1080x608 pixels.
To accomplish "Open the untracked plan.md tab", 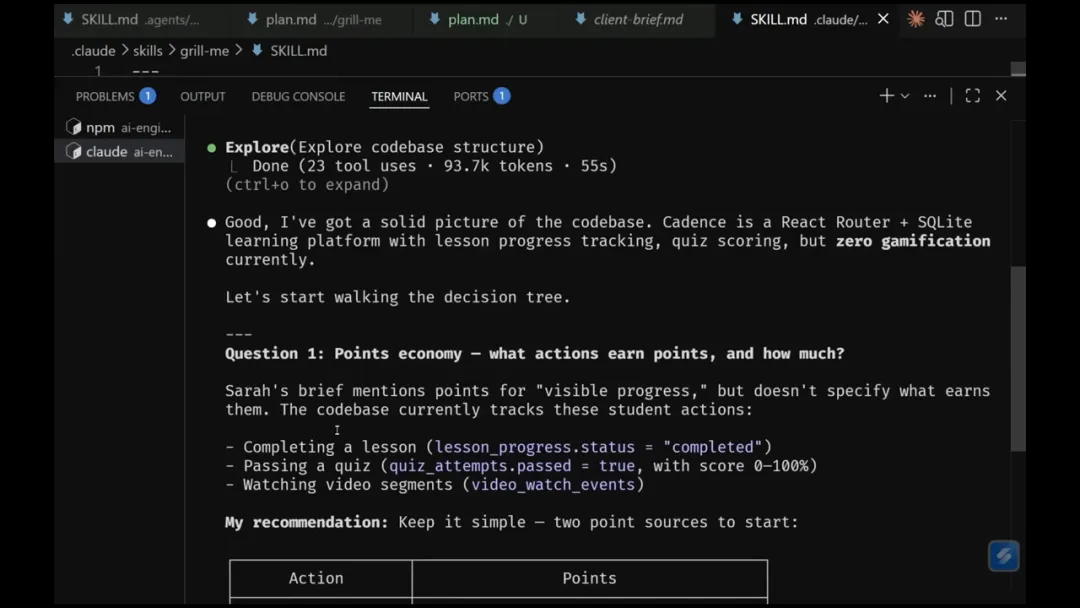I will point(479,19).
